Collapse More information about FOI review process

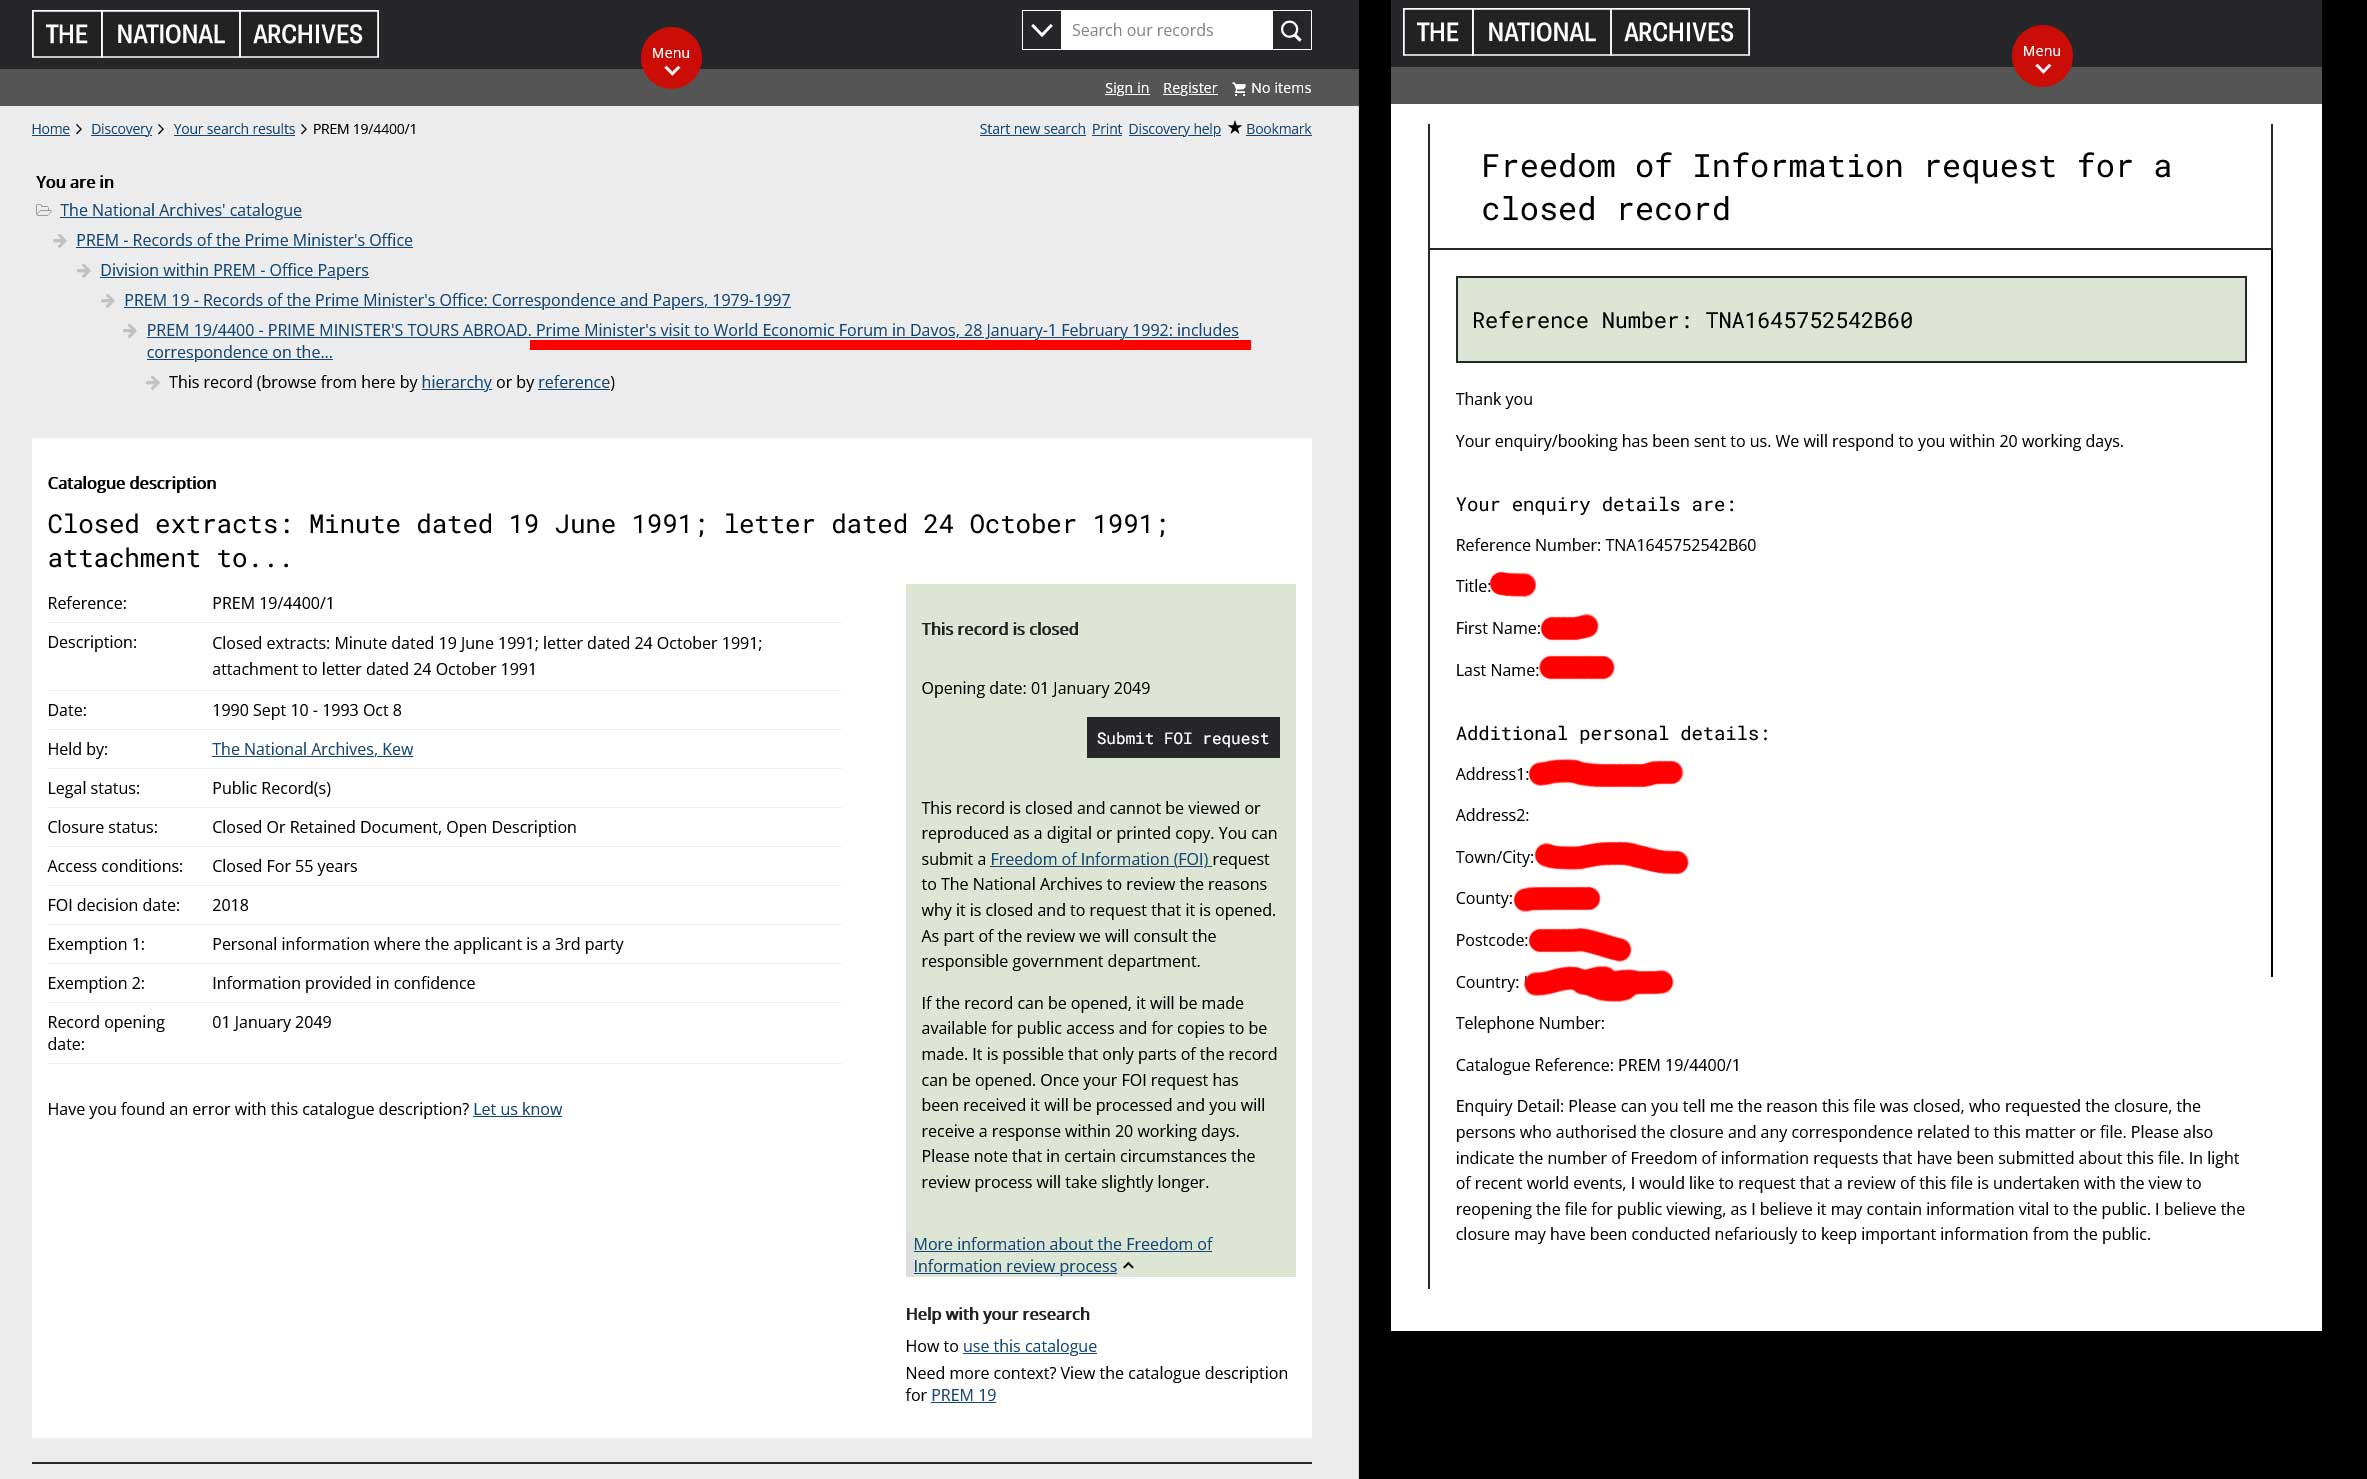(x=1062, y=1255)
